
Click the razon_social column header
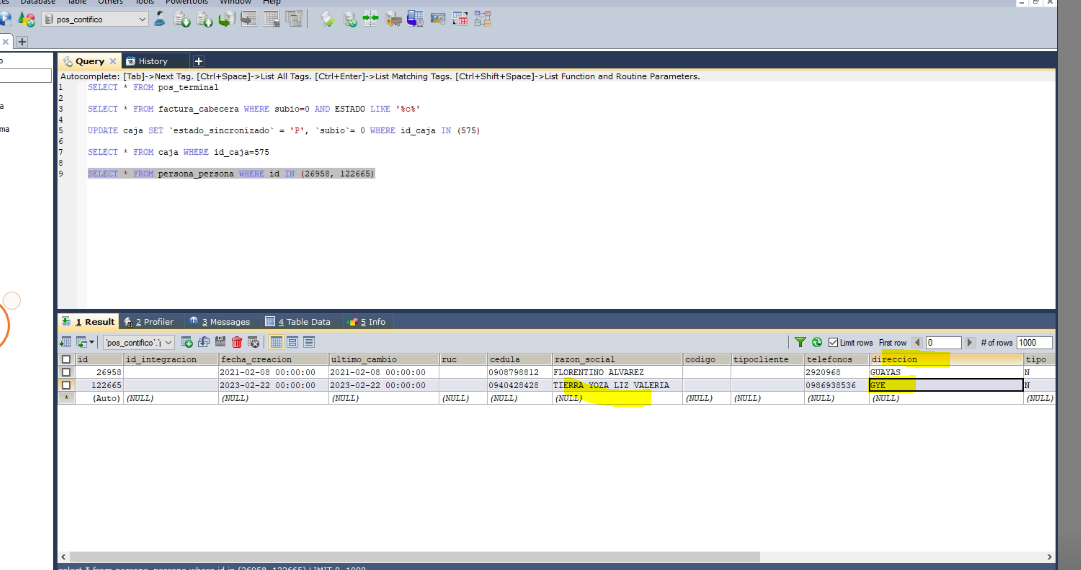pos(617,359)
